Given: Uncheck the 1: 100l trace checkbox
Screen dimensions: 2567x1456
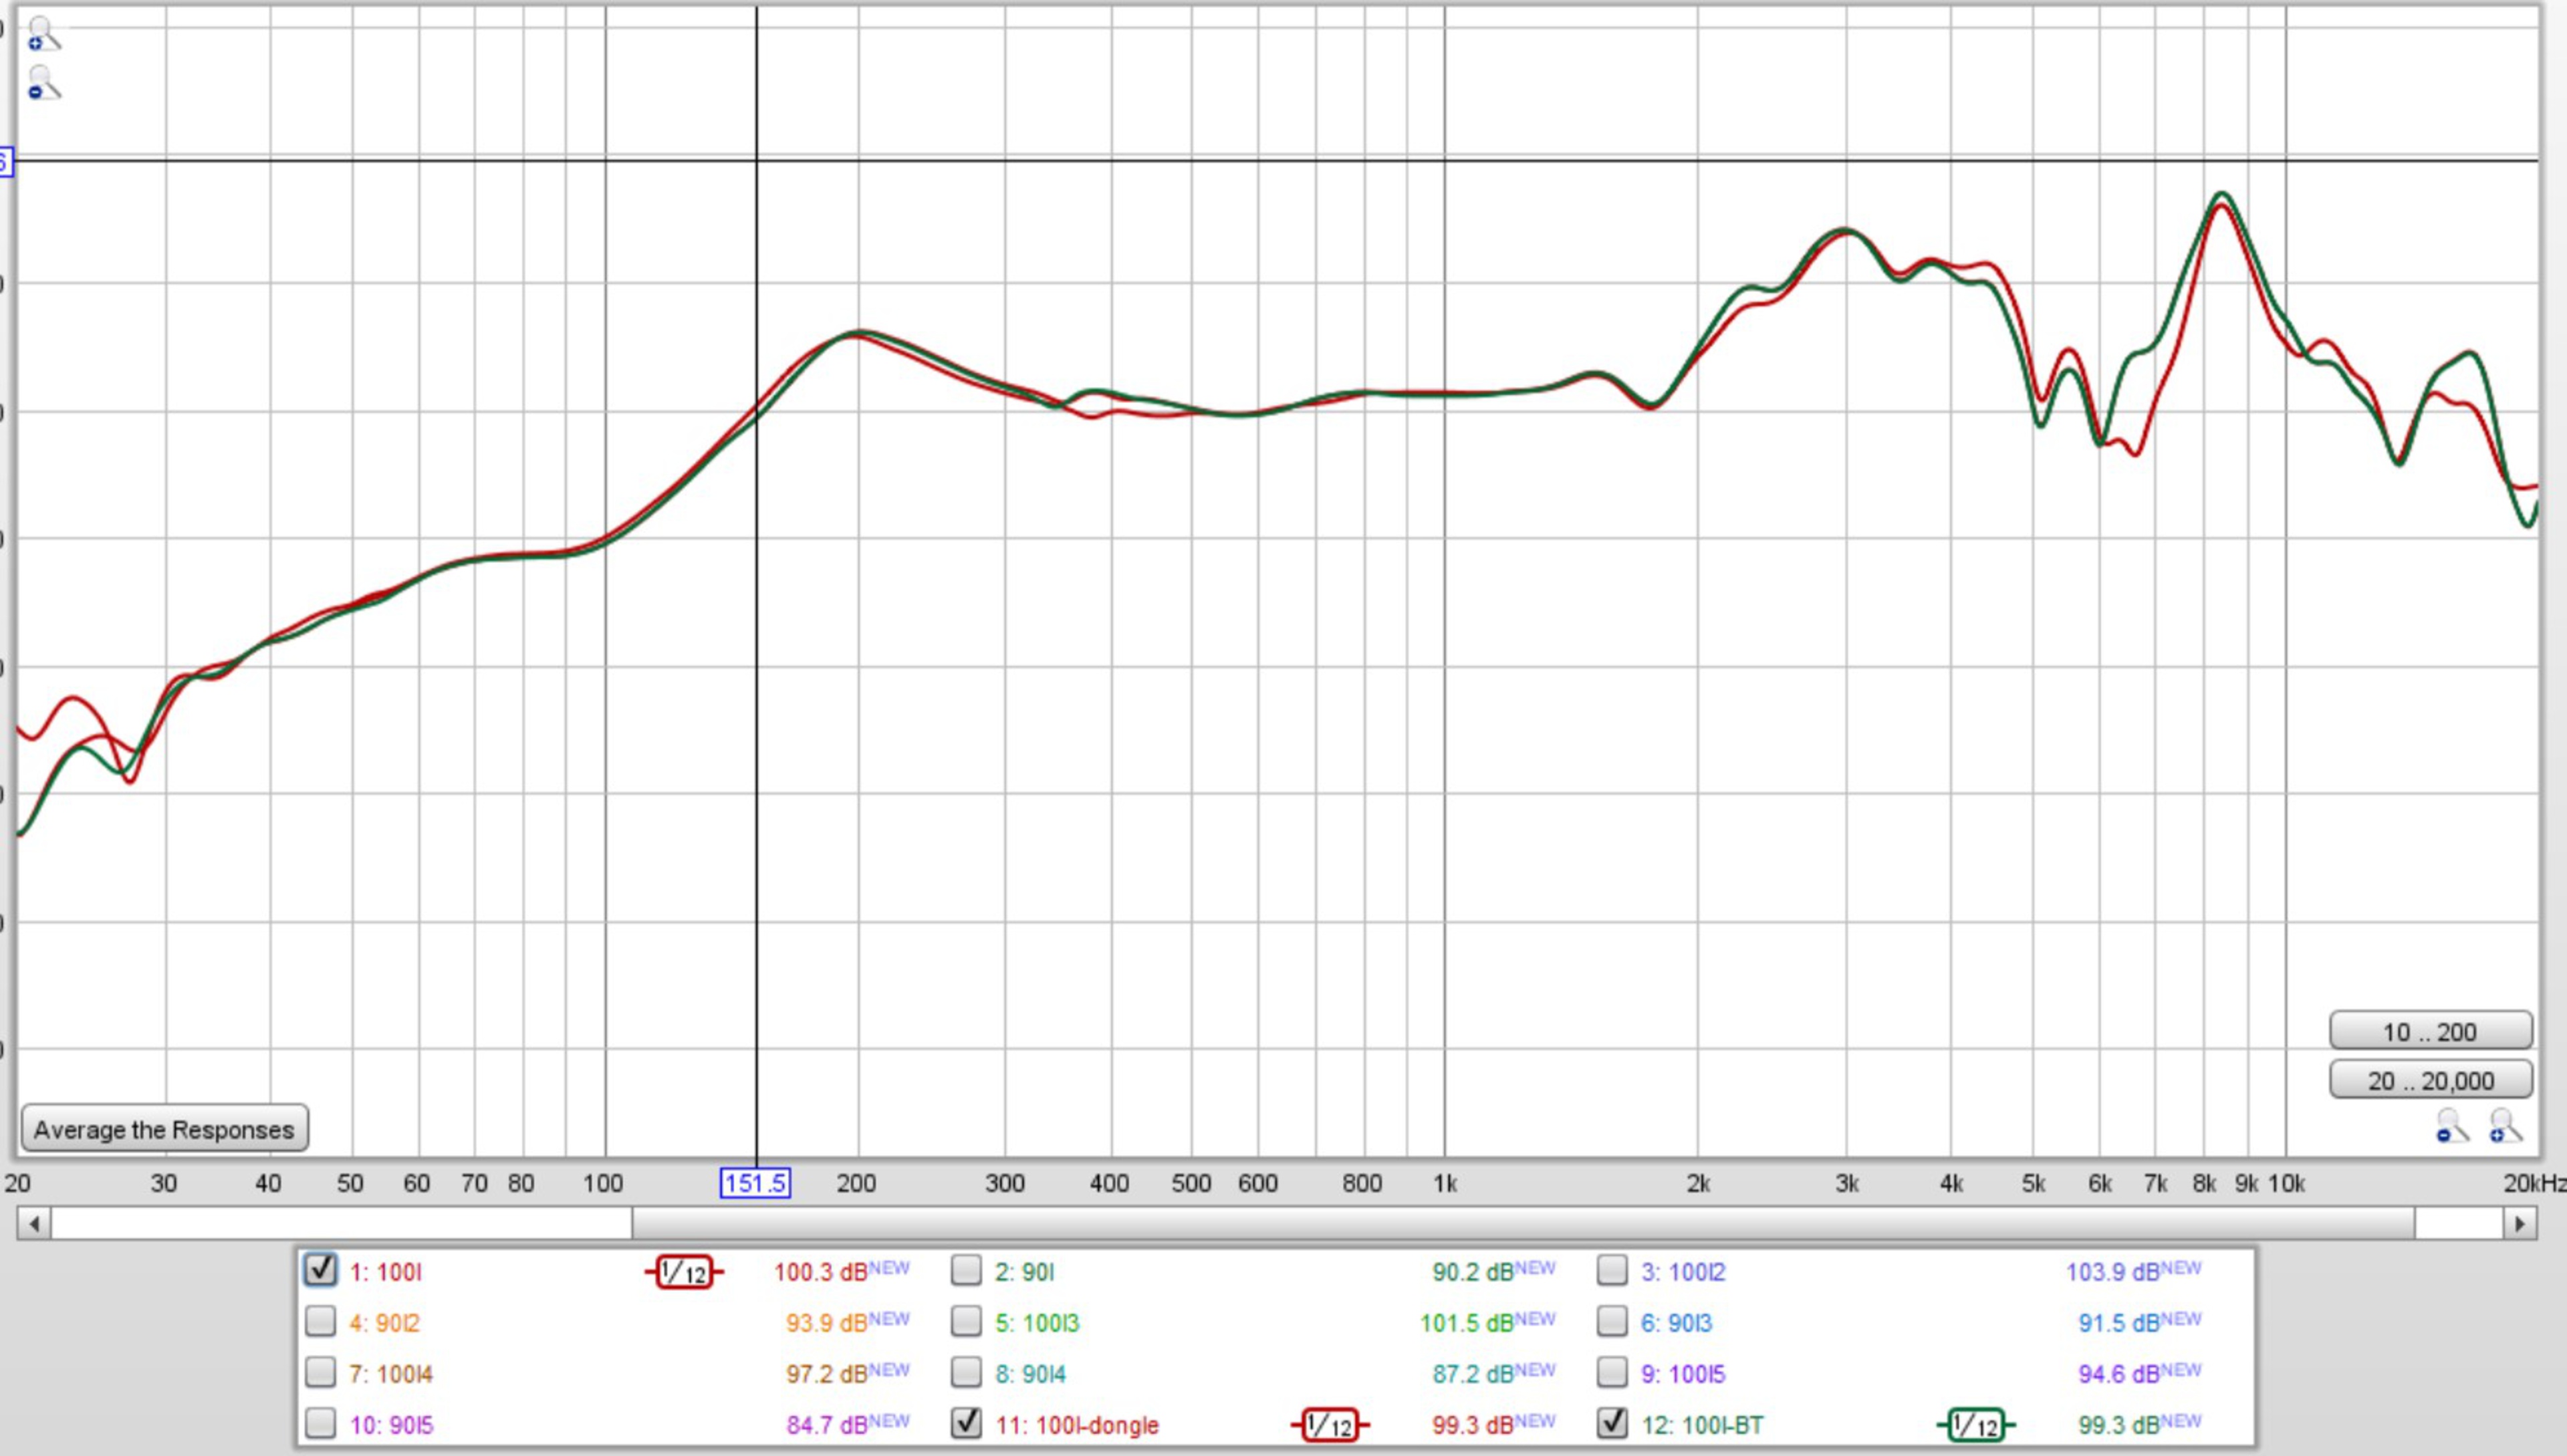Looking at the screenshot, I should point(320,1270).
